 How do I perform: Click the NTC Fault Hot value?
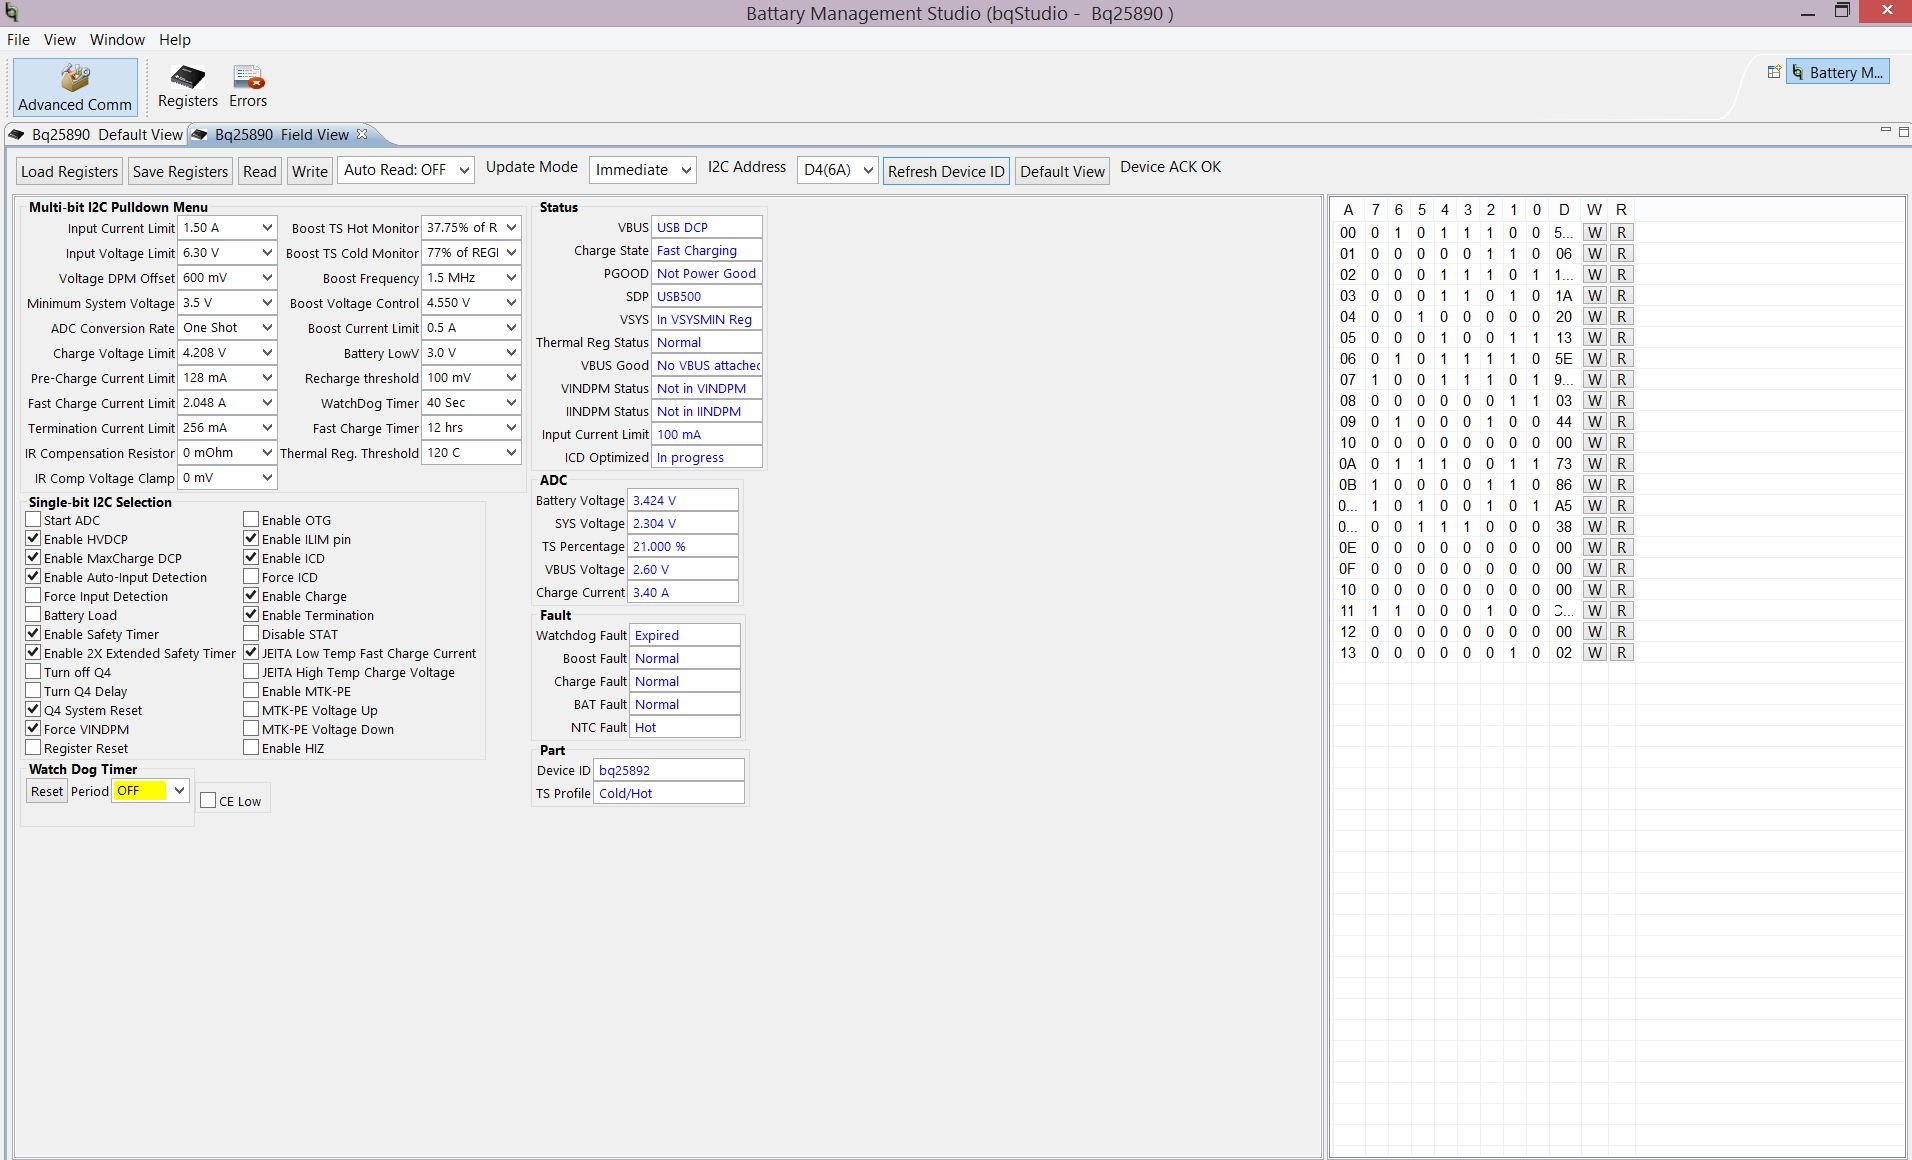684,727
